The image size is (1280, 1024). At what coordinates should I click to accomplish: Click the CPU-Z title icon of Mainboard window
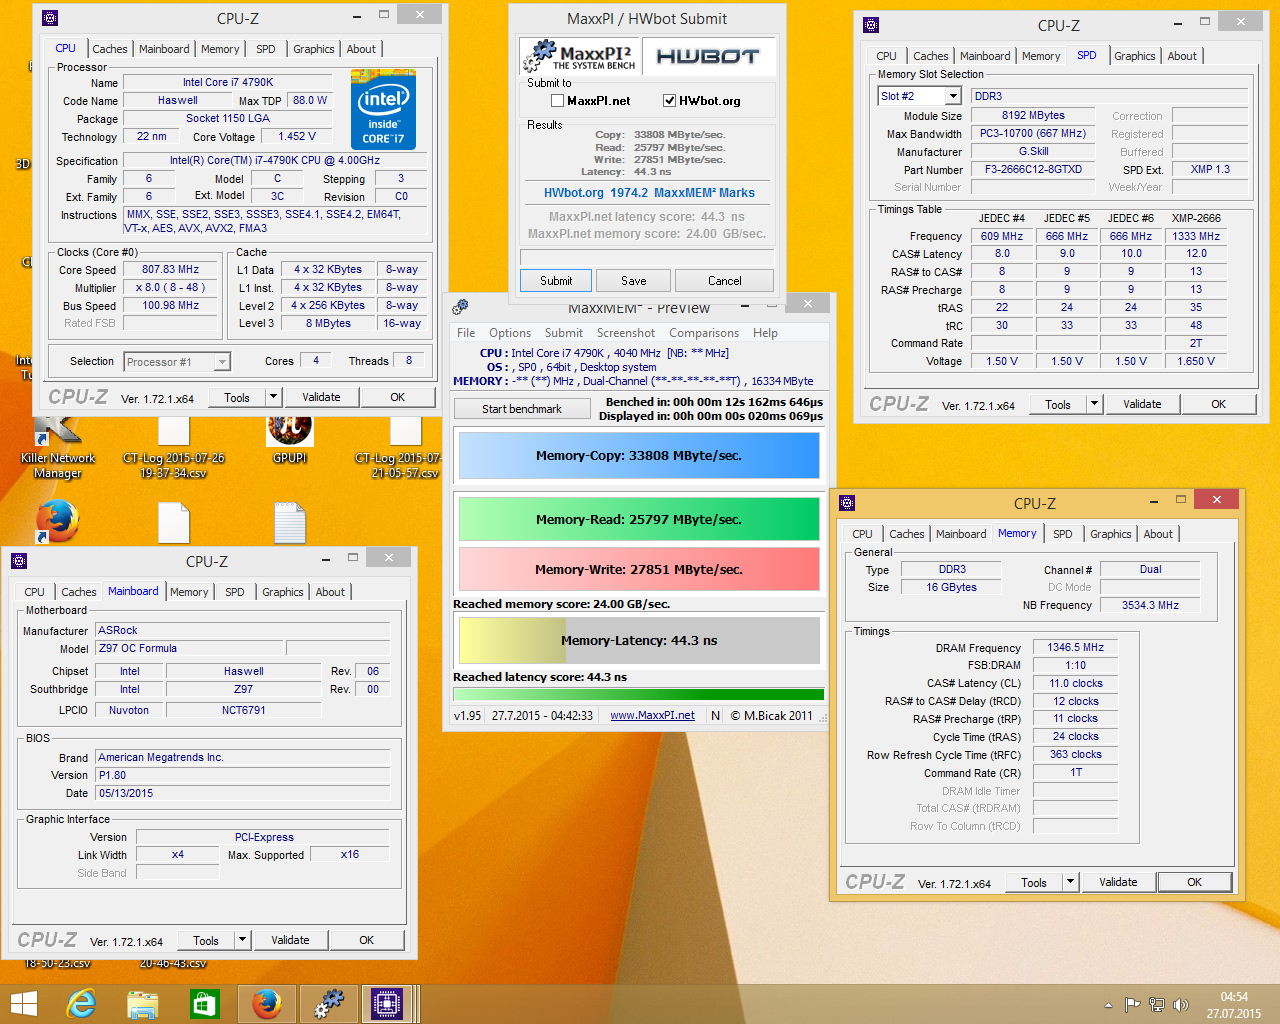point(19,561)
